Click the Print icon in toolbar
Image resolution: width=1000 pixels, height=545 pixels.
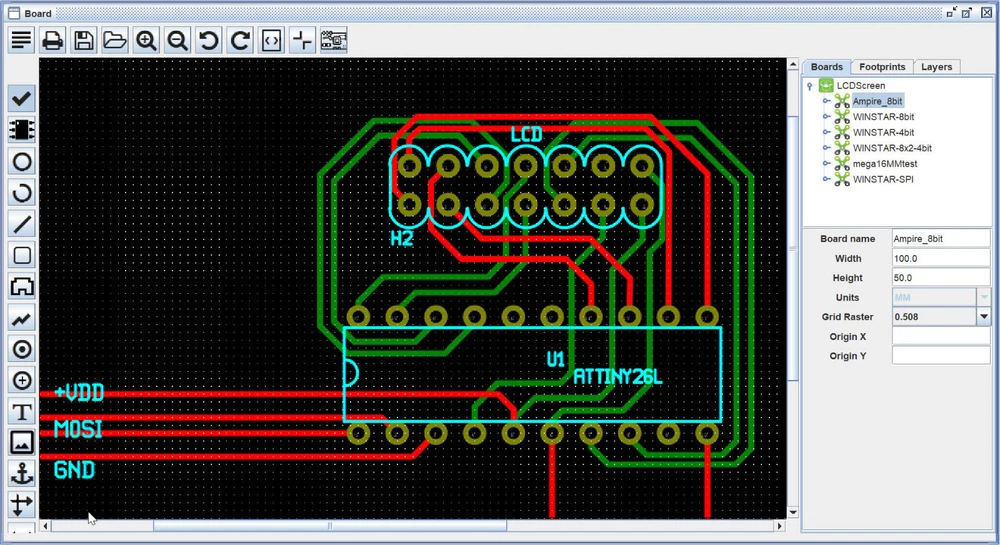click(x=53, y=41)
